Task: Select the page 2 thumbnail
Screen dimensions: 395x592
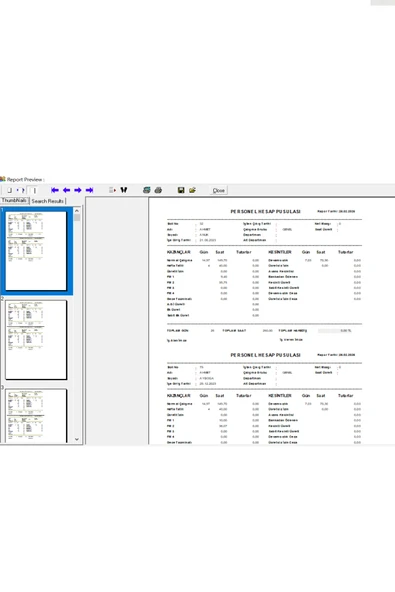Action: pyautogui.click(x=36, y=340)
